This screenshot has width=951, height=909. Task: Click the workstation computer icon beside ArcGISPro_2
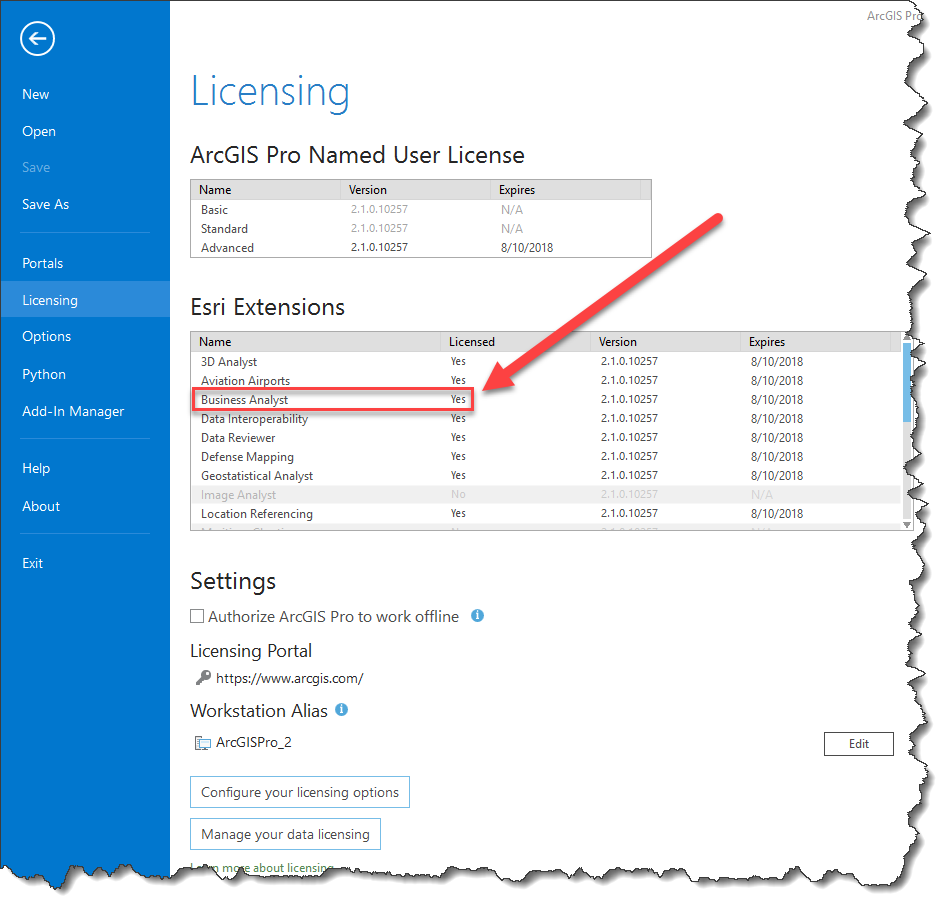203,743
